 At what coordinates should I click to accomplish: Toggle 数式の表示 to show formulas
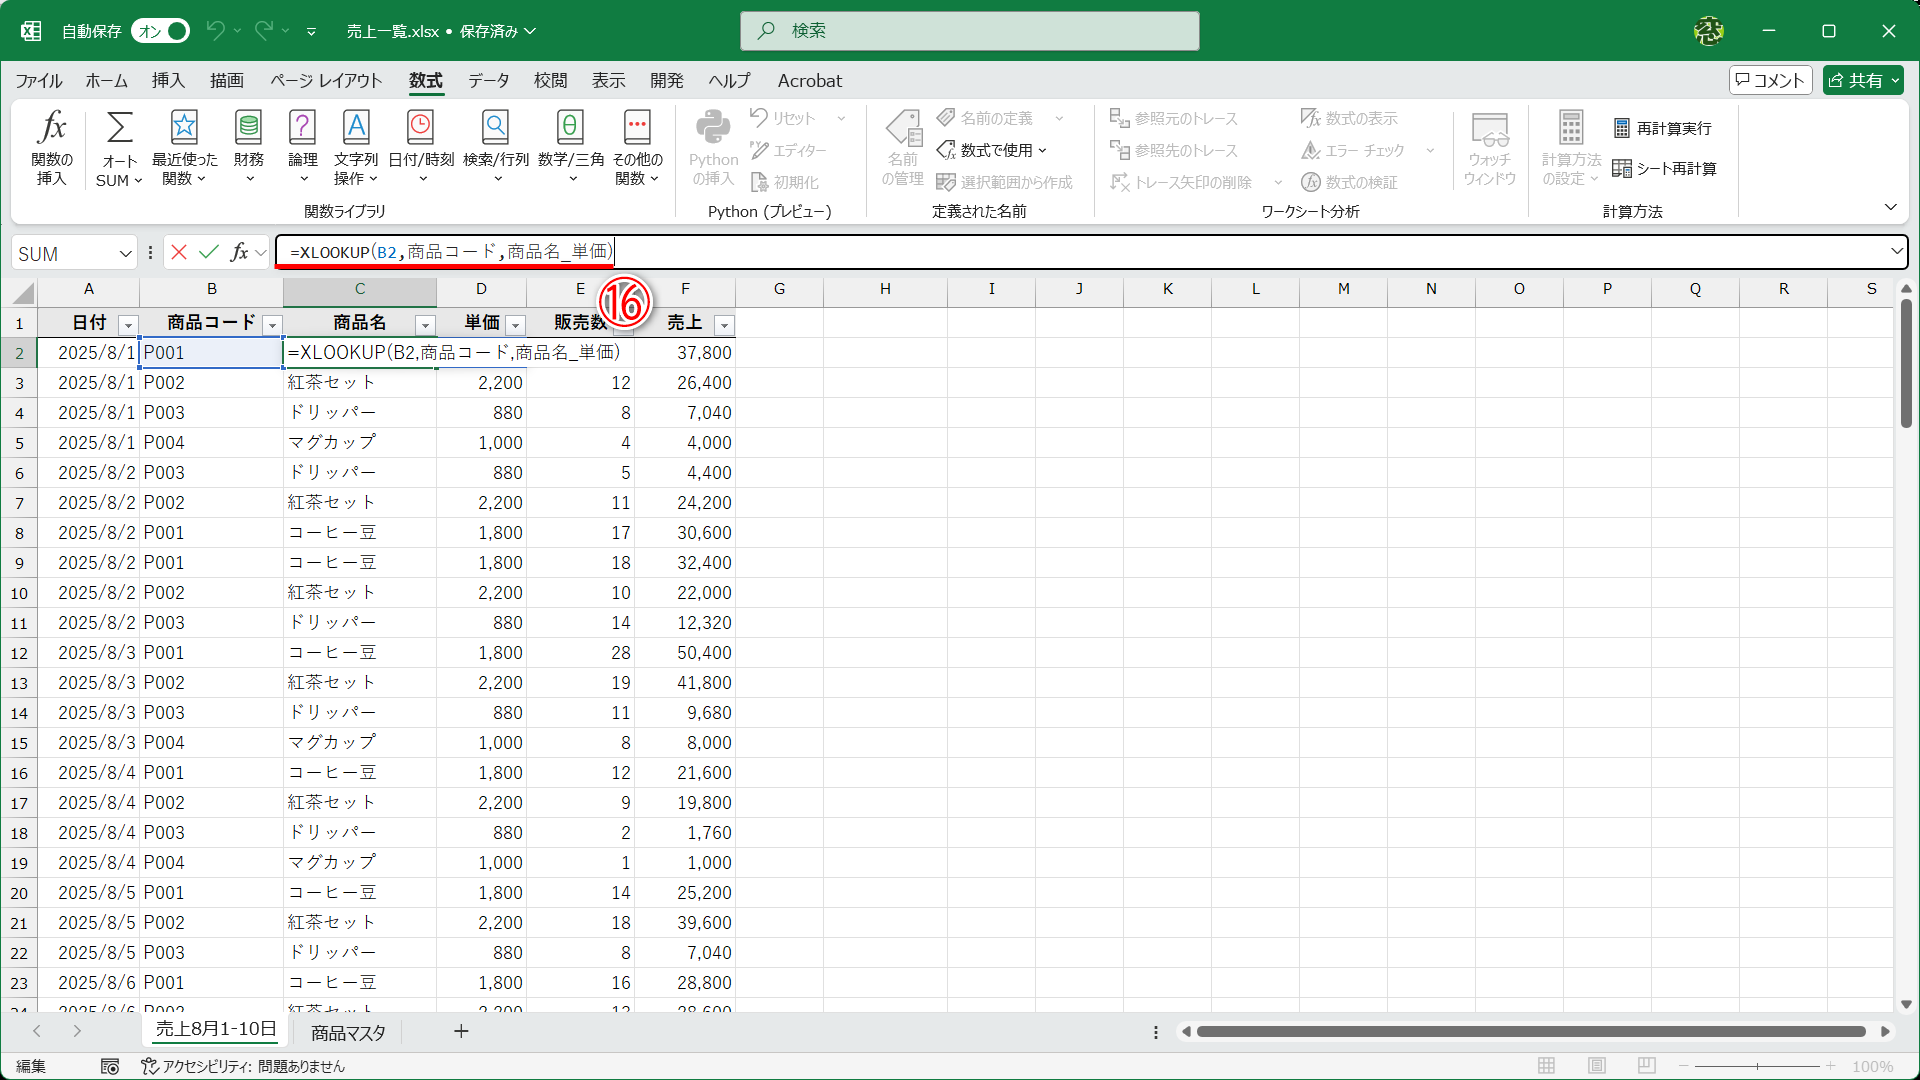(1348, 118)
